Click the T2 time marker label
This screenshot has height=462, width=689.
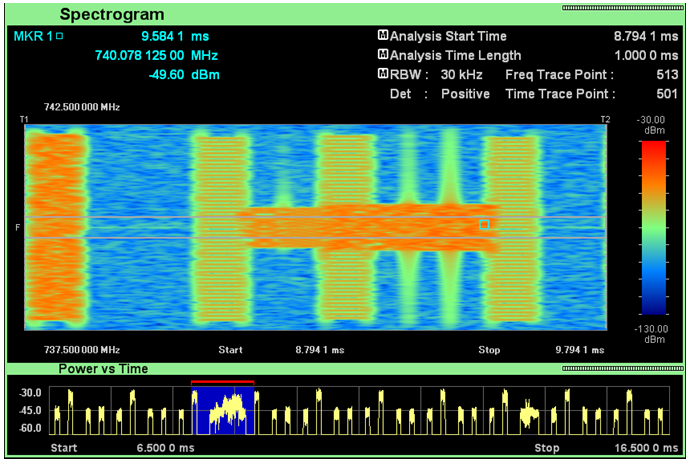tap(606, 120)
